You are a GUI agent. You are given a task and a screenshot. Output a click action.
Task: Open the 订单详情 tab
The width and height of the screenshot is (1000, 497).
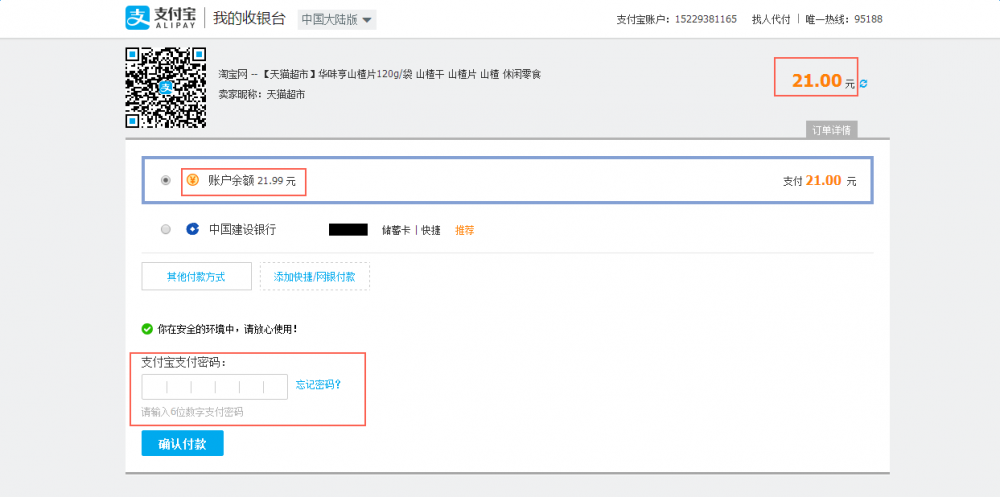832,130
